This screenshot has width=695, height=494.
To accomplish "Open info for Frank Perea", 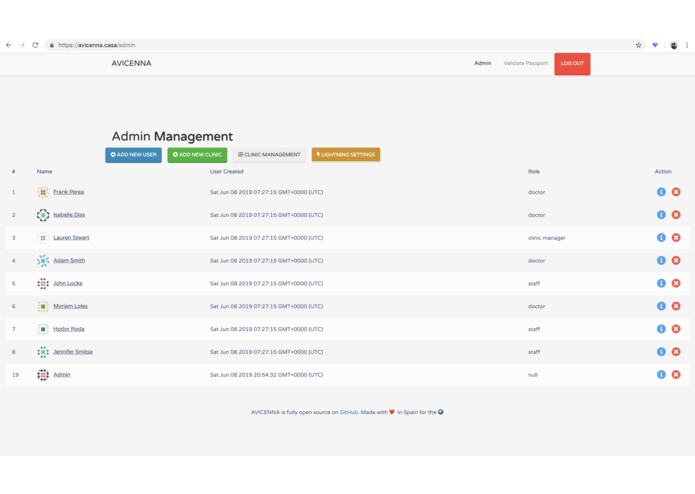I will coord(661,192).
